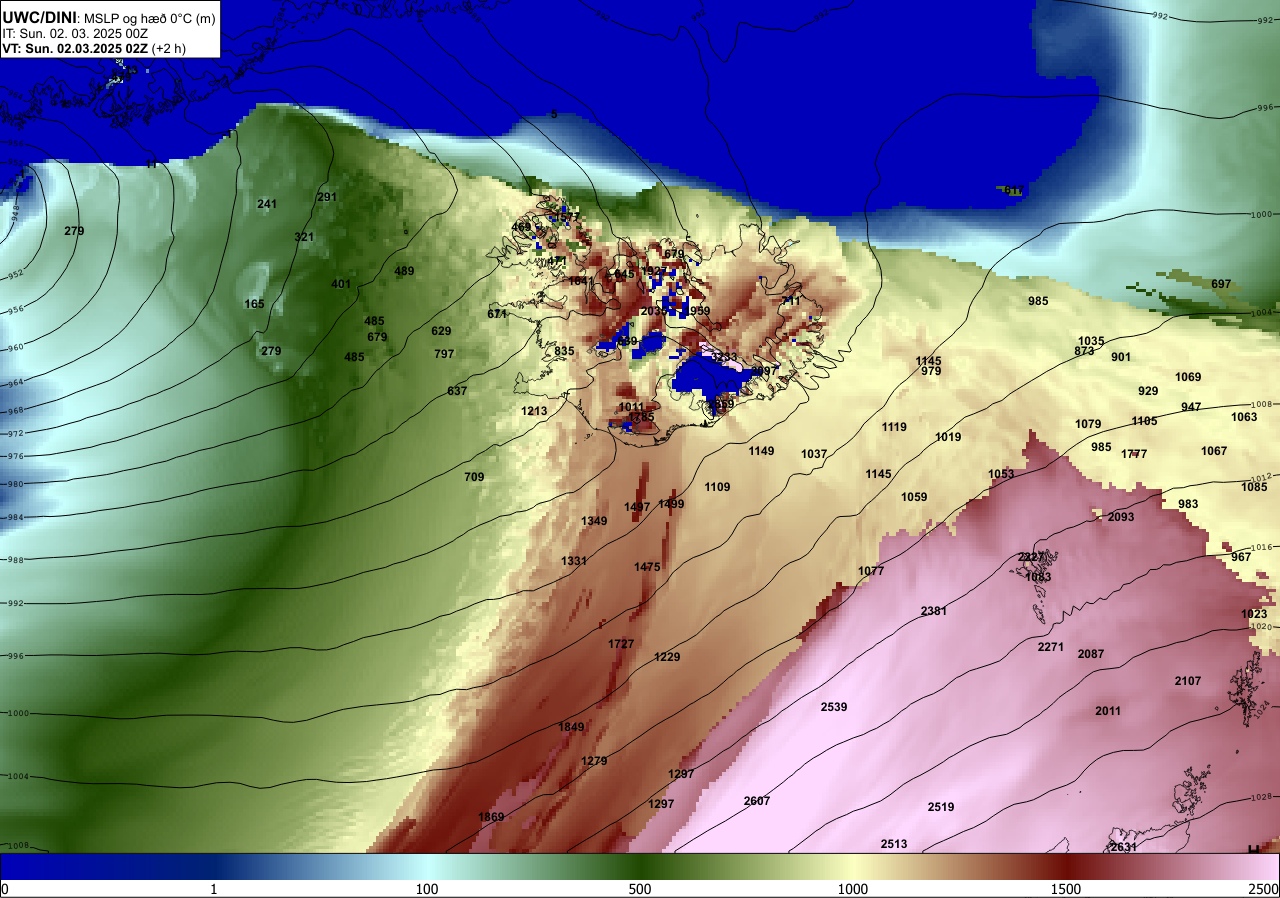Click the map value 1849
1280x898 pixels.
click(x=571, y=727)
